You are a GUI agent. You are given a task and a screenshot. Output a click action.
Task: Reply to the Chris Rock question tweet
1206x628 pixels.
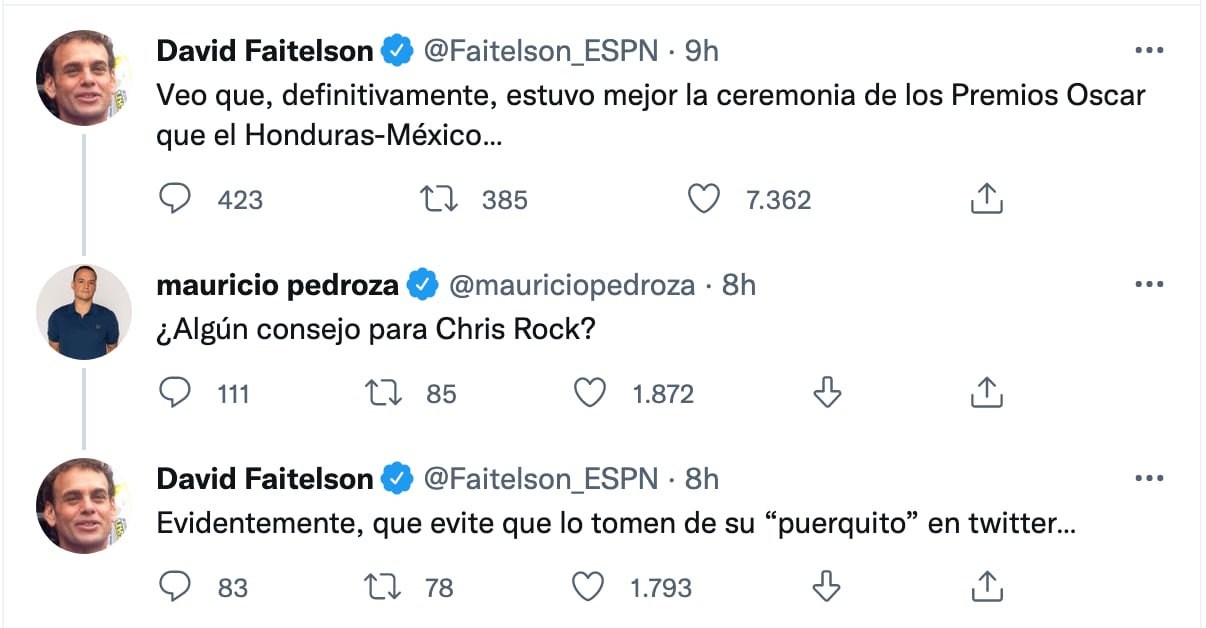[x=175, y=393]
